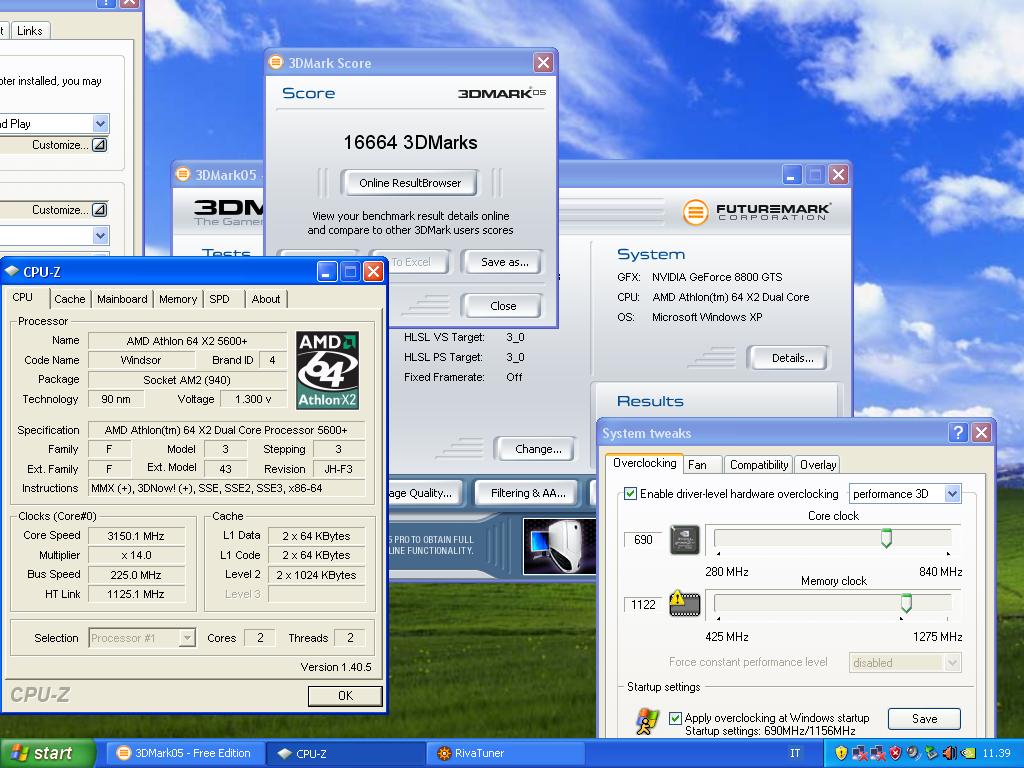Click the '16664 3DMarks' score text
Screen dimensions: 1024x768
point(410,142)
